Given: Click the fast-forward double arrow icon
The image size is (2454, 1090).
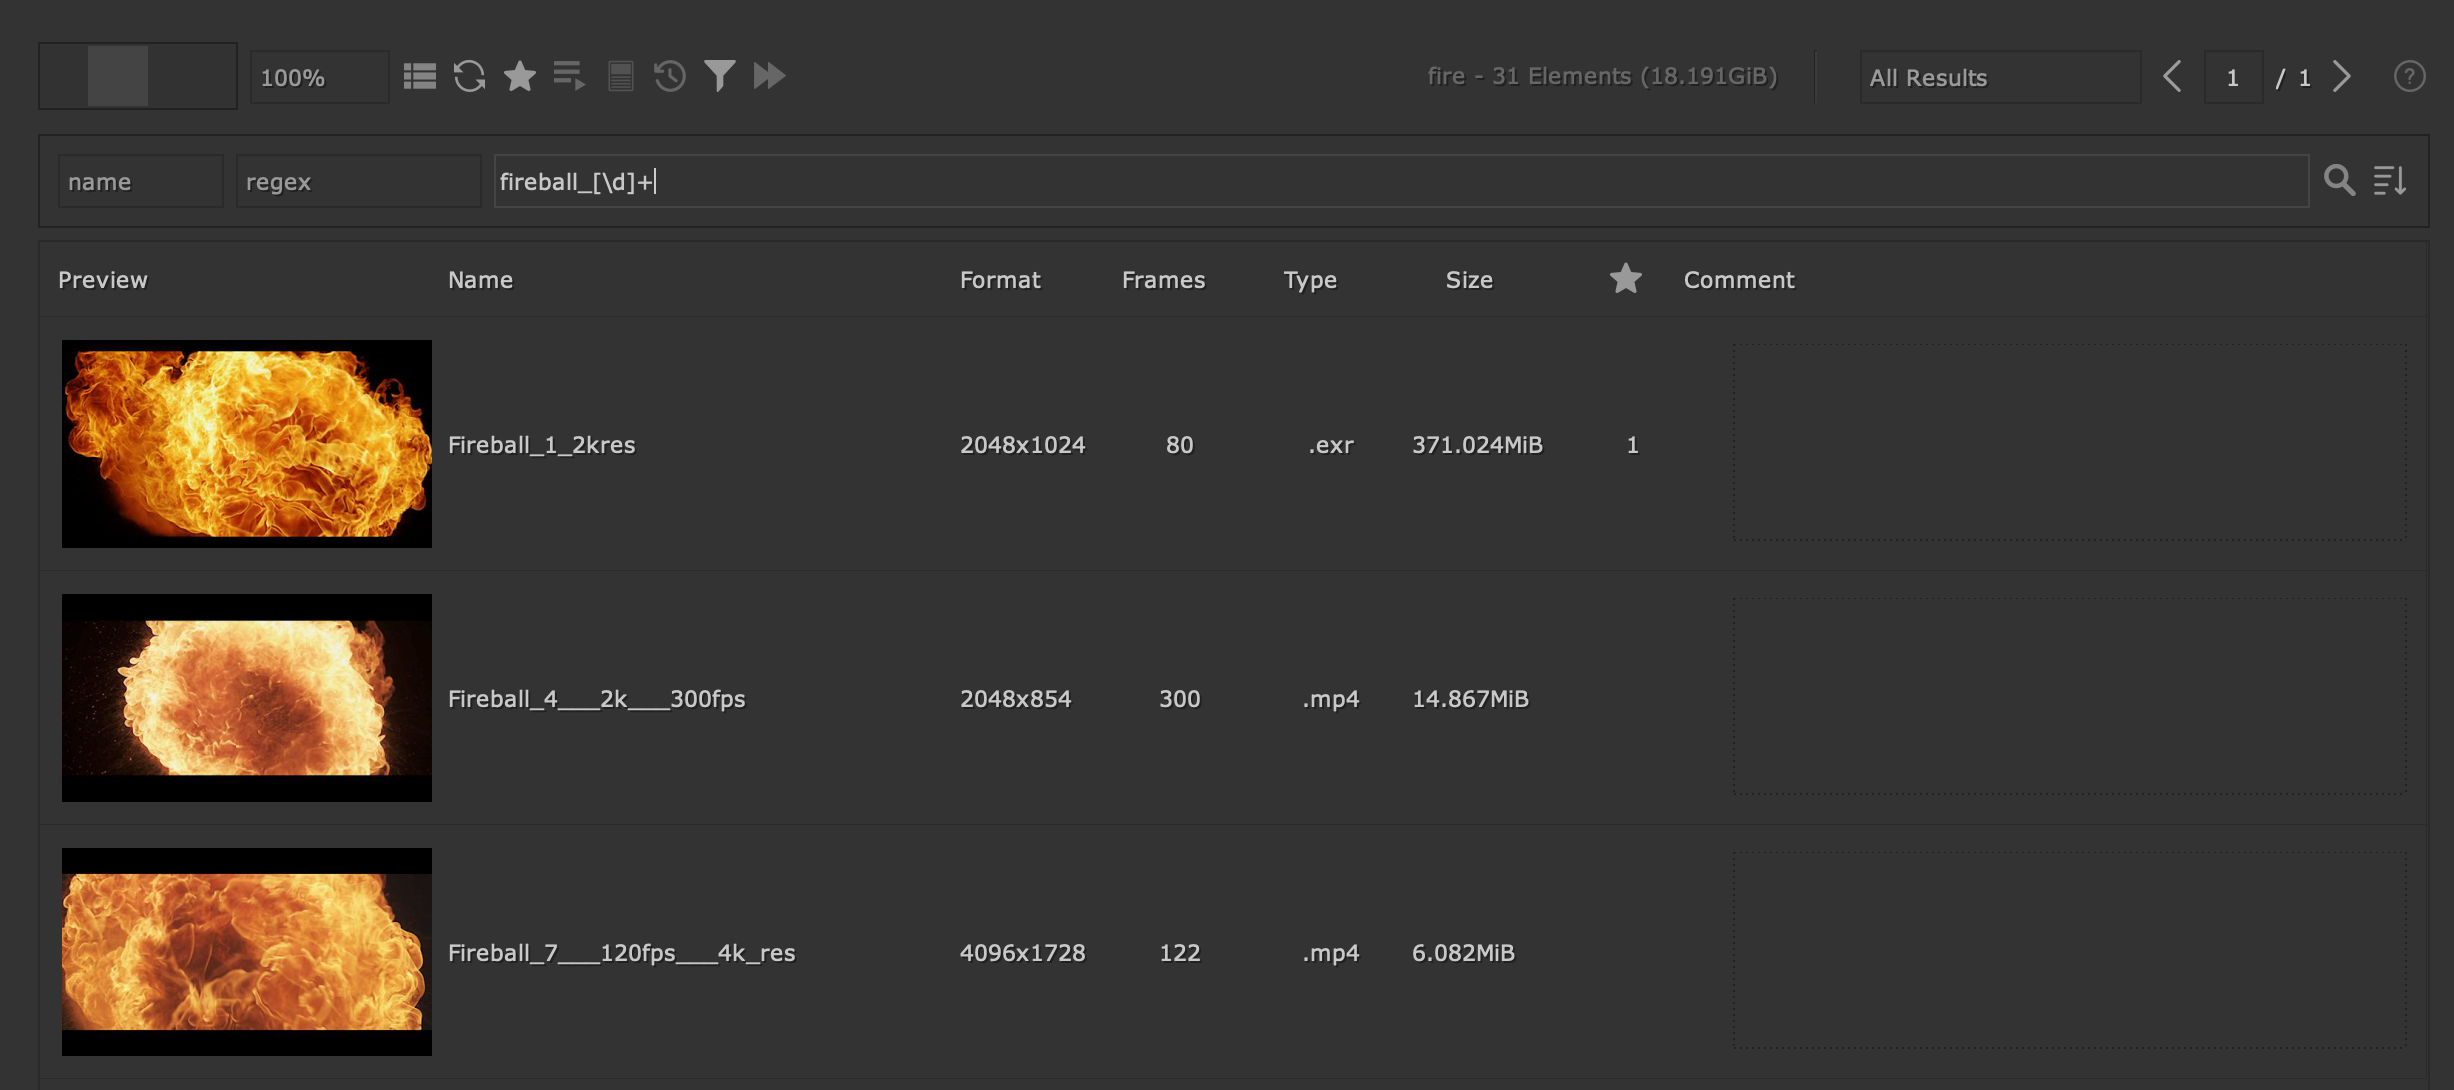Looking at the screenshot, I should coord(769,76).
